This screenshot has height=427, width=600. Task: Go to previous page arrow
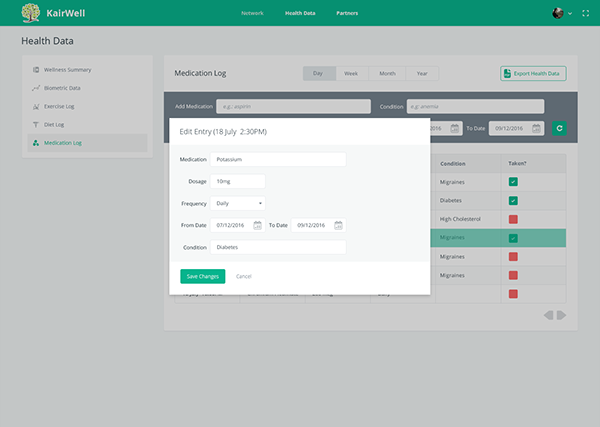(x=548, y=315)
